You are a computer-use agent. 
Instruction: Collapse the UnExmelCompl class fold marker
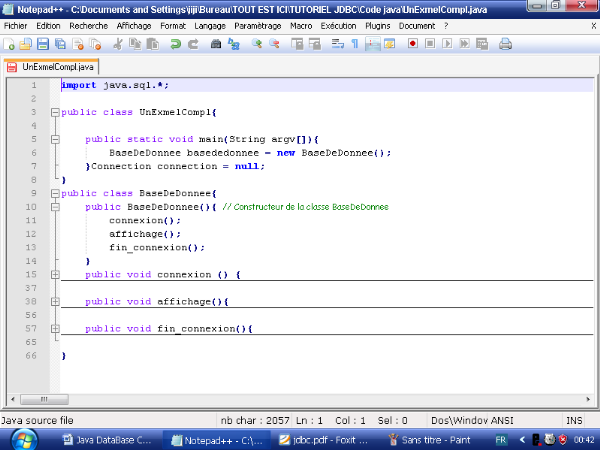click(x=55, y=113)
